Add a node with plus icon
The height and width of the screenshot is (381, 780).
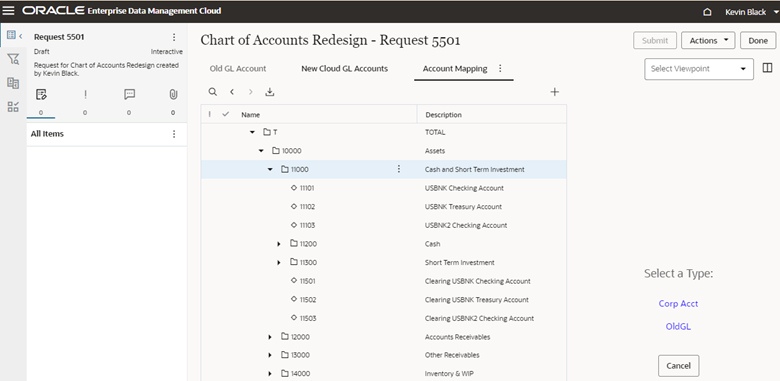coord(555,92)
